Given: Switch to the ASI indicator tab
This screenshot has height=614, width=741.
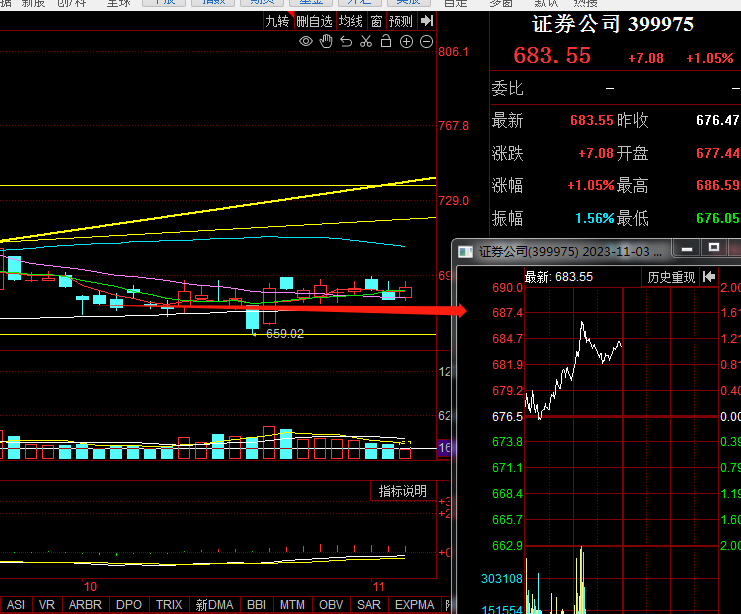Looking at the screenshot, I should pyautogui.click(x=16, y=605).
